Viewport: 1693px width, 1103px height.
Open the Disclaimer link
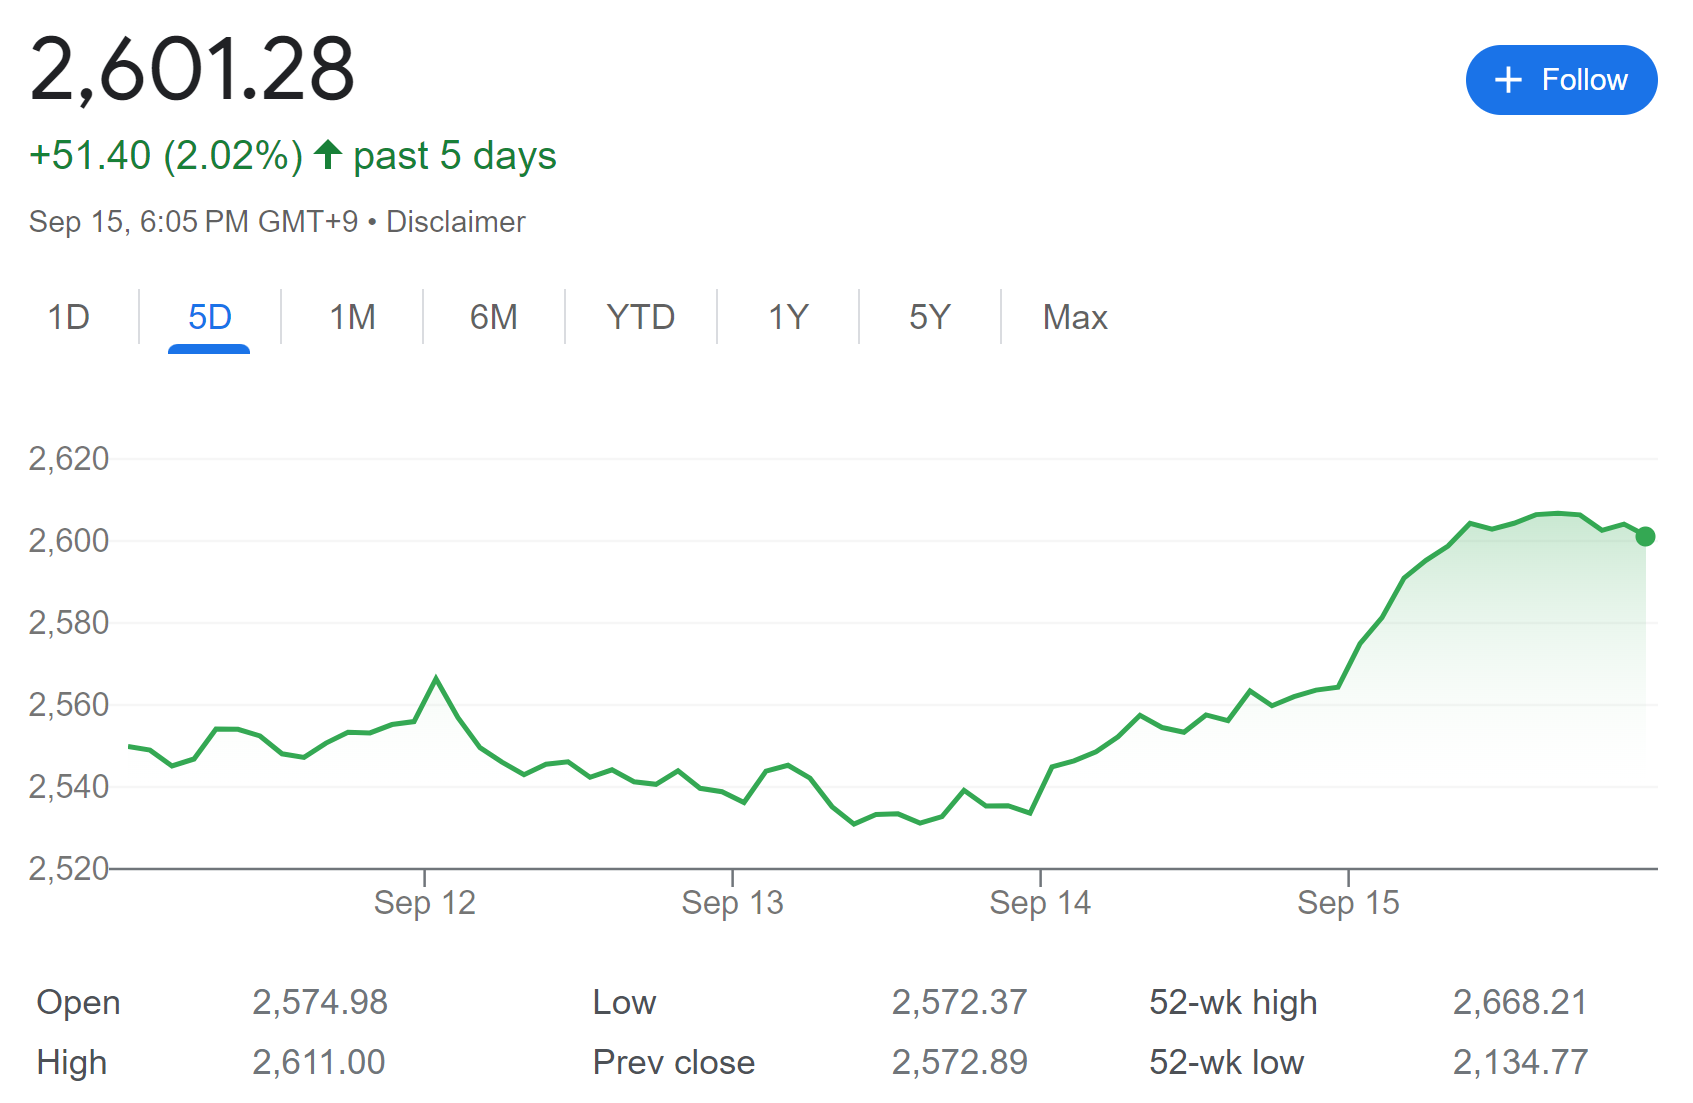click(x=456, y=221)
